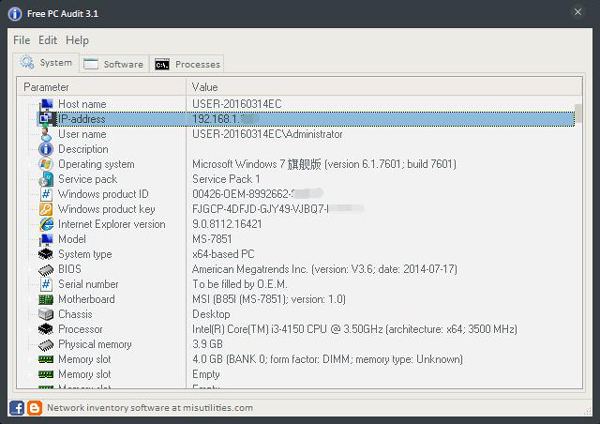The image size is (600, 424).
Task: Click the Physical memory icon
Action: pos(46,344)
